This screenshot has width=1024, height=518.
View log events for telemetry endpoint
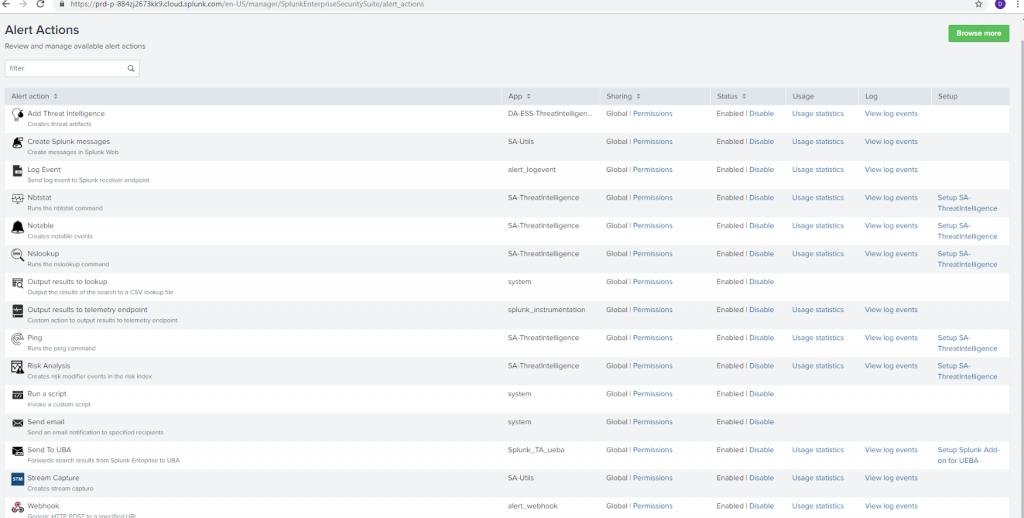pos(891,310)
